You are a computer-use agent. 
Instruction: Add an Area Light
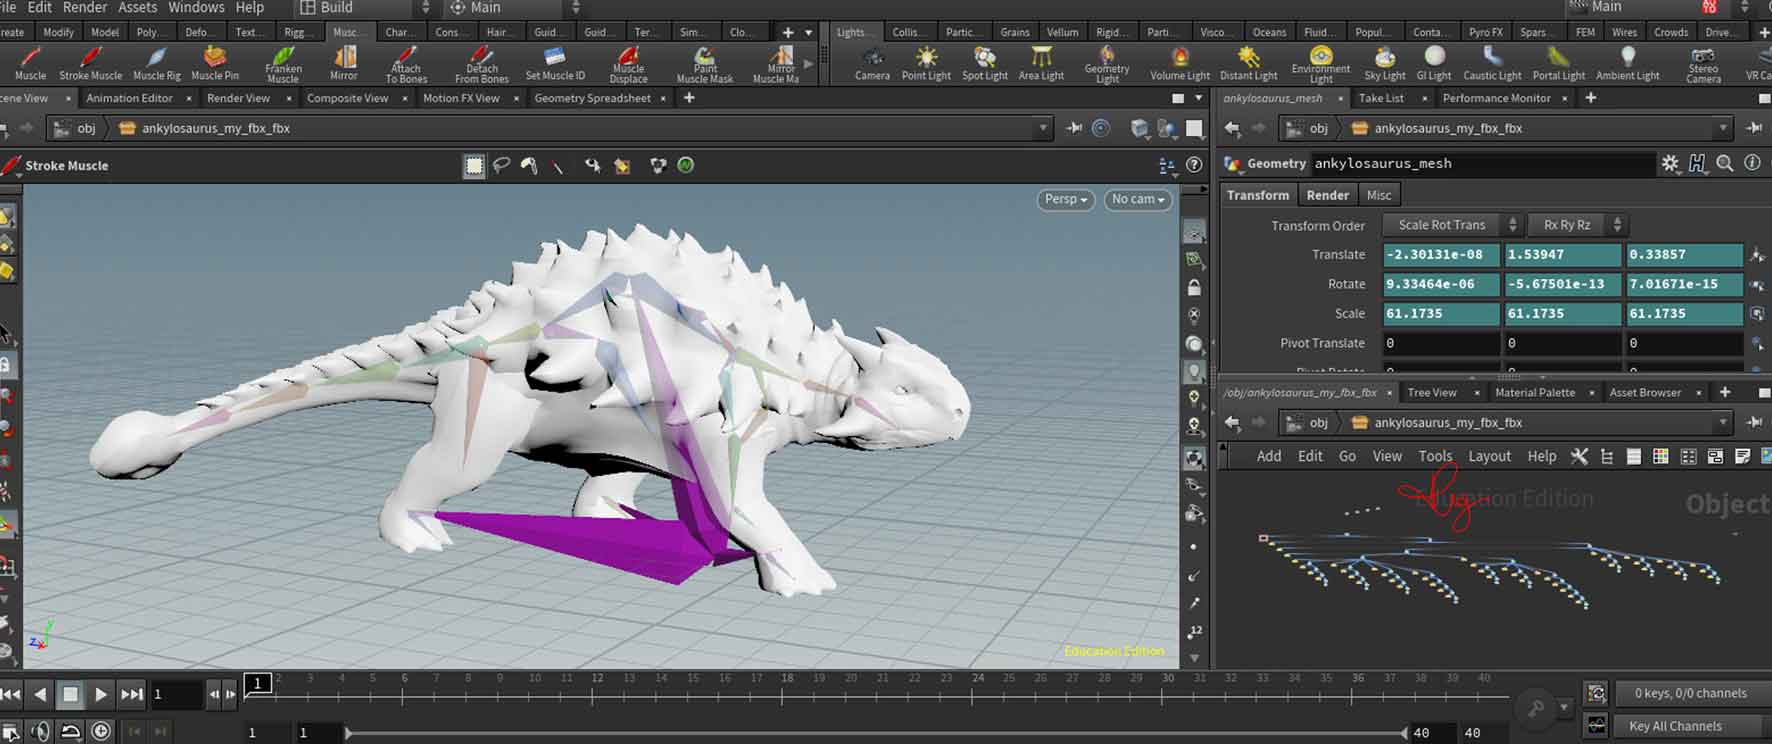click(x=1041, y=64)
